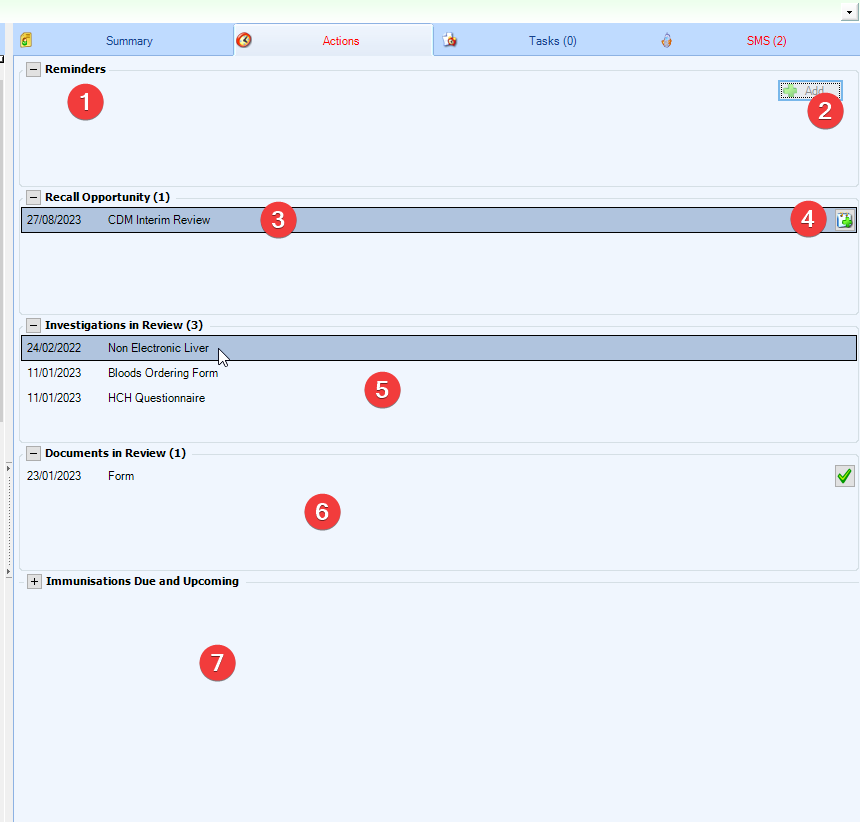Click the clock icon on Actions tab

tap(244, 41)
